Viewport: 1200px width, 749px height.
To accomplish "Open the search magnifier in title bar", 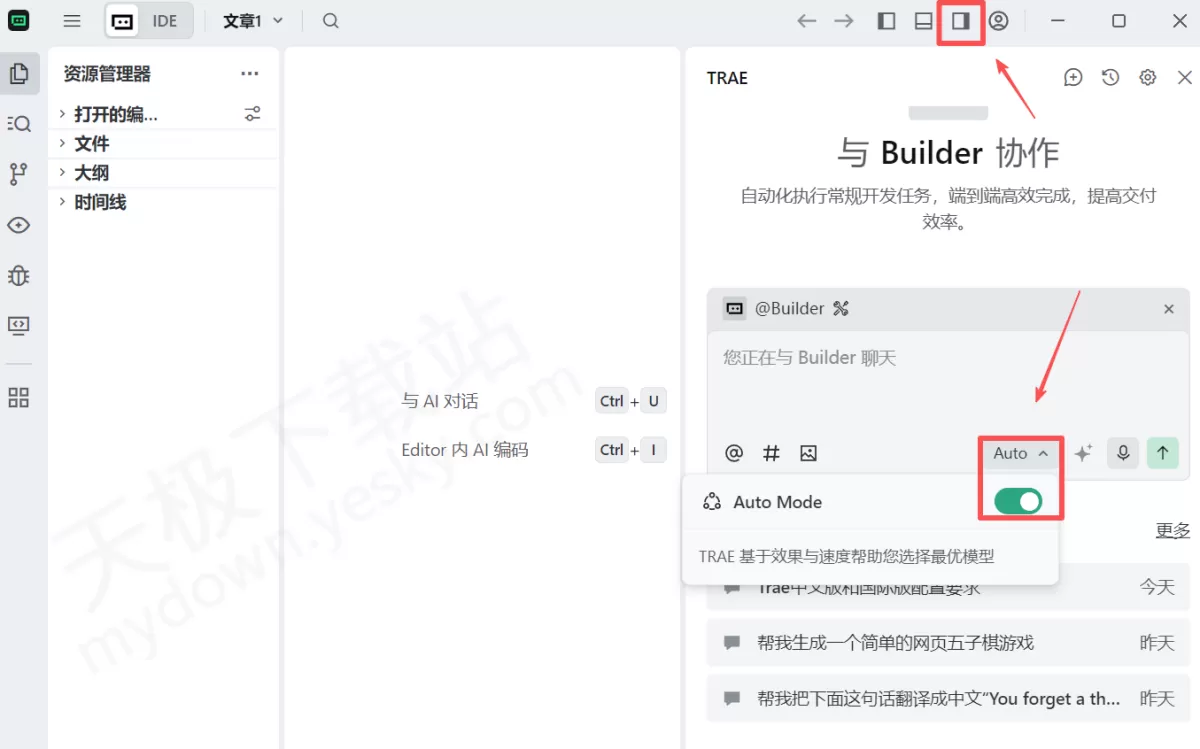I will pyautogui.click(x=331, y=21).
